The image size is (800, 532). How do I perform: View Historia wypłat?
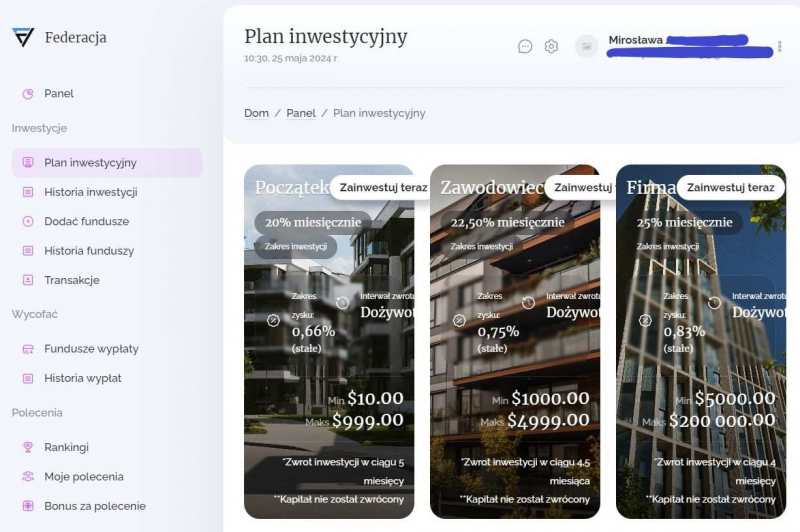[x=83, y=378]
